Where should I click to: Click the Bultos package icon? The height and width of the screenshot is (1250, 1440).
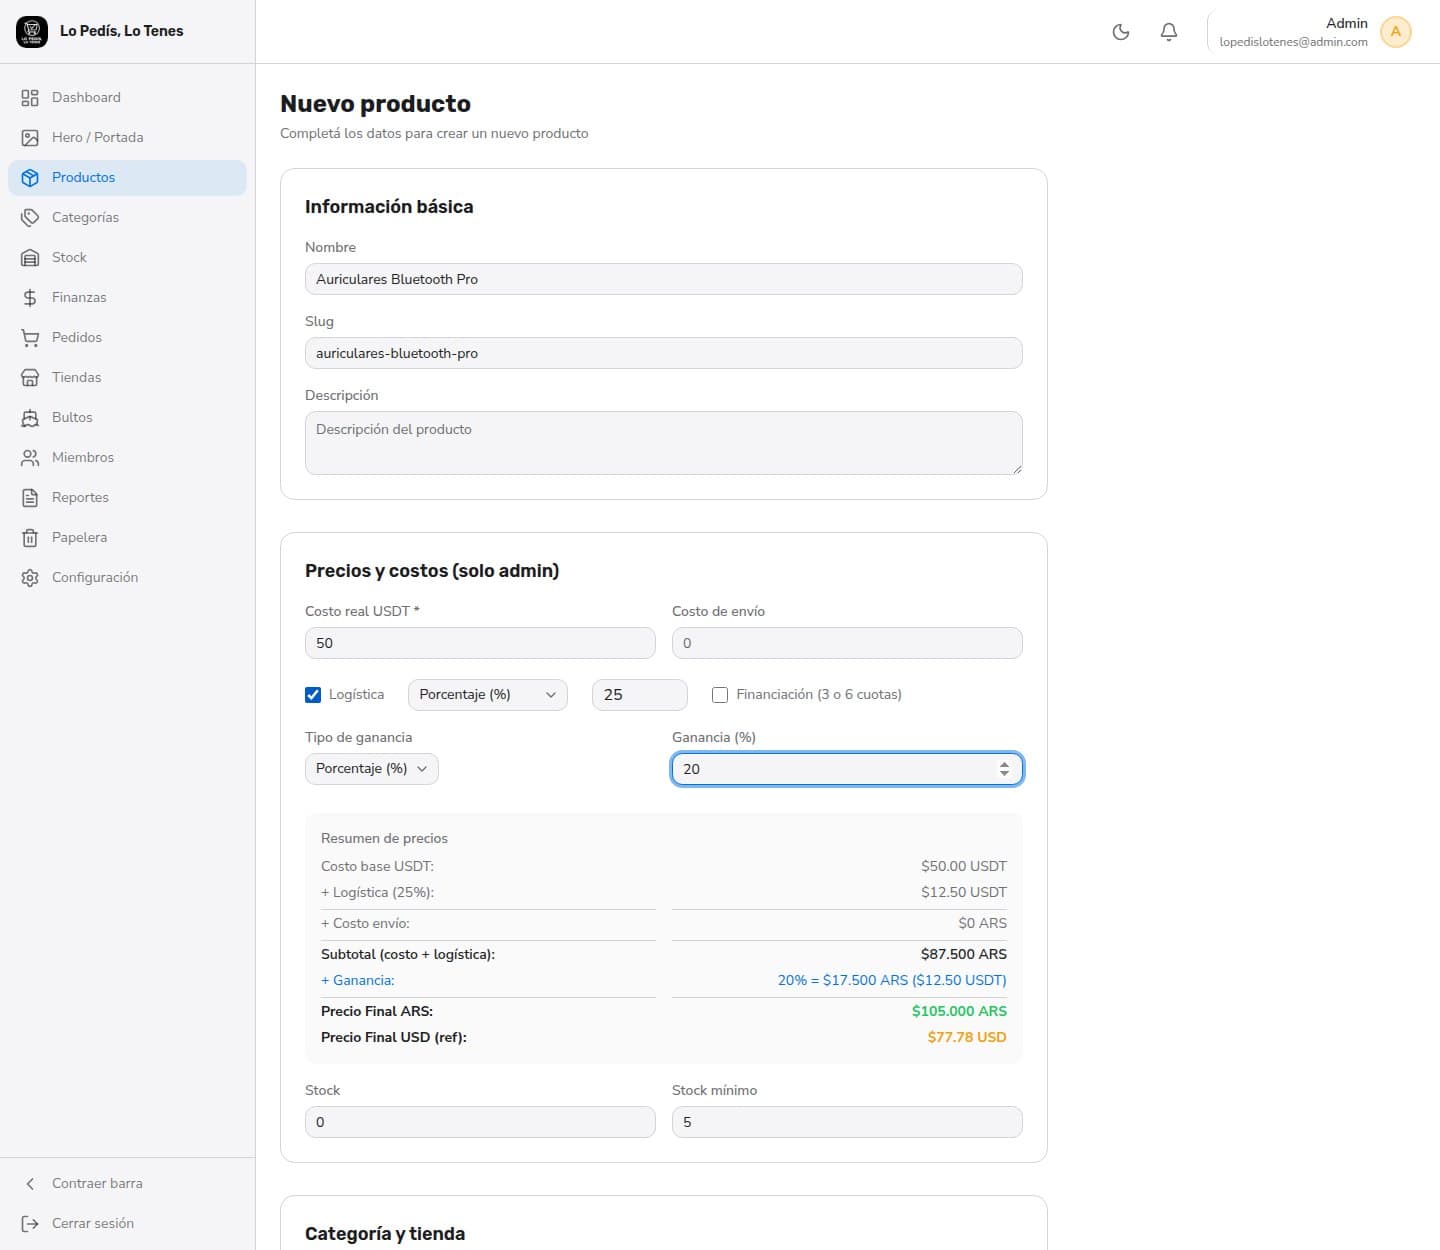pyautogui.click(x=30, y=418)
